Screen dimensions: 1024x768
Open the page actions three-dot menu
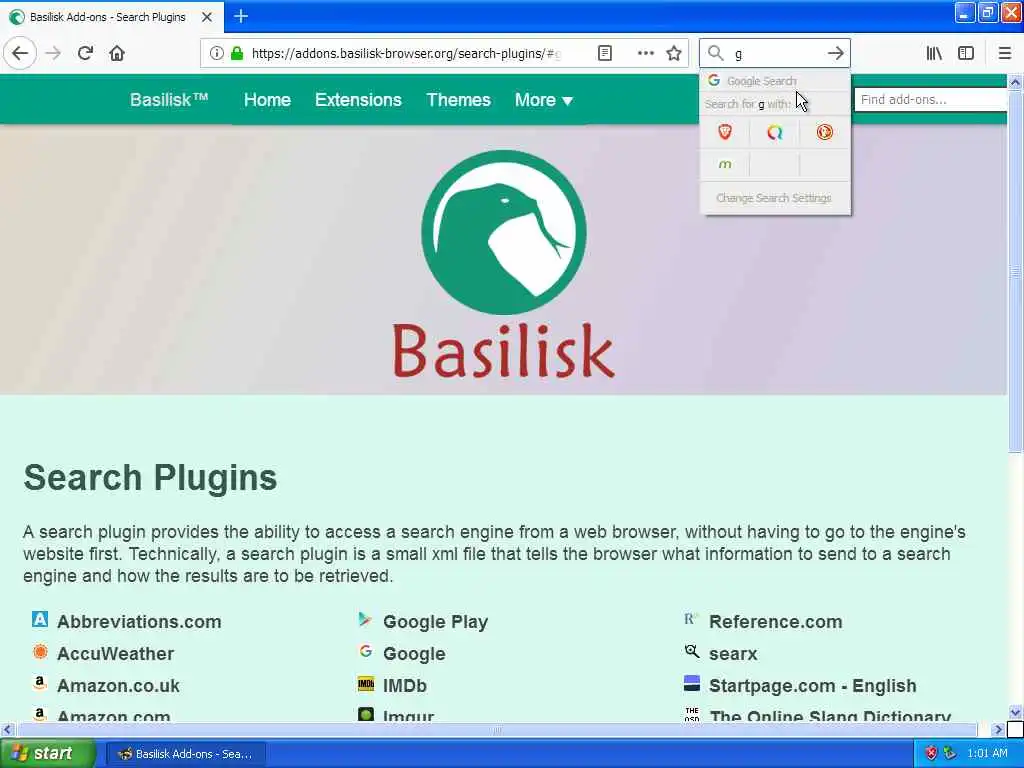(645, 53)
